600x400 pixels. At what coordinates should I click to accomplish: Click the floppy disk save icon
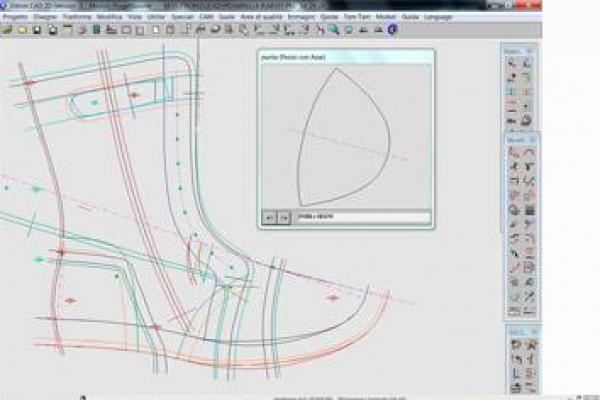[36, 30]
